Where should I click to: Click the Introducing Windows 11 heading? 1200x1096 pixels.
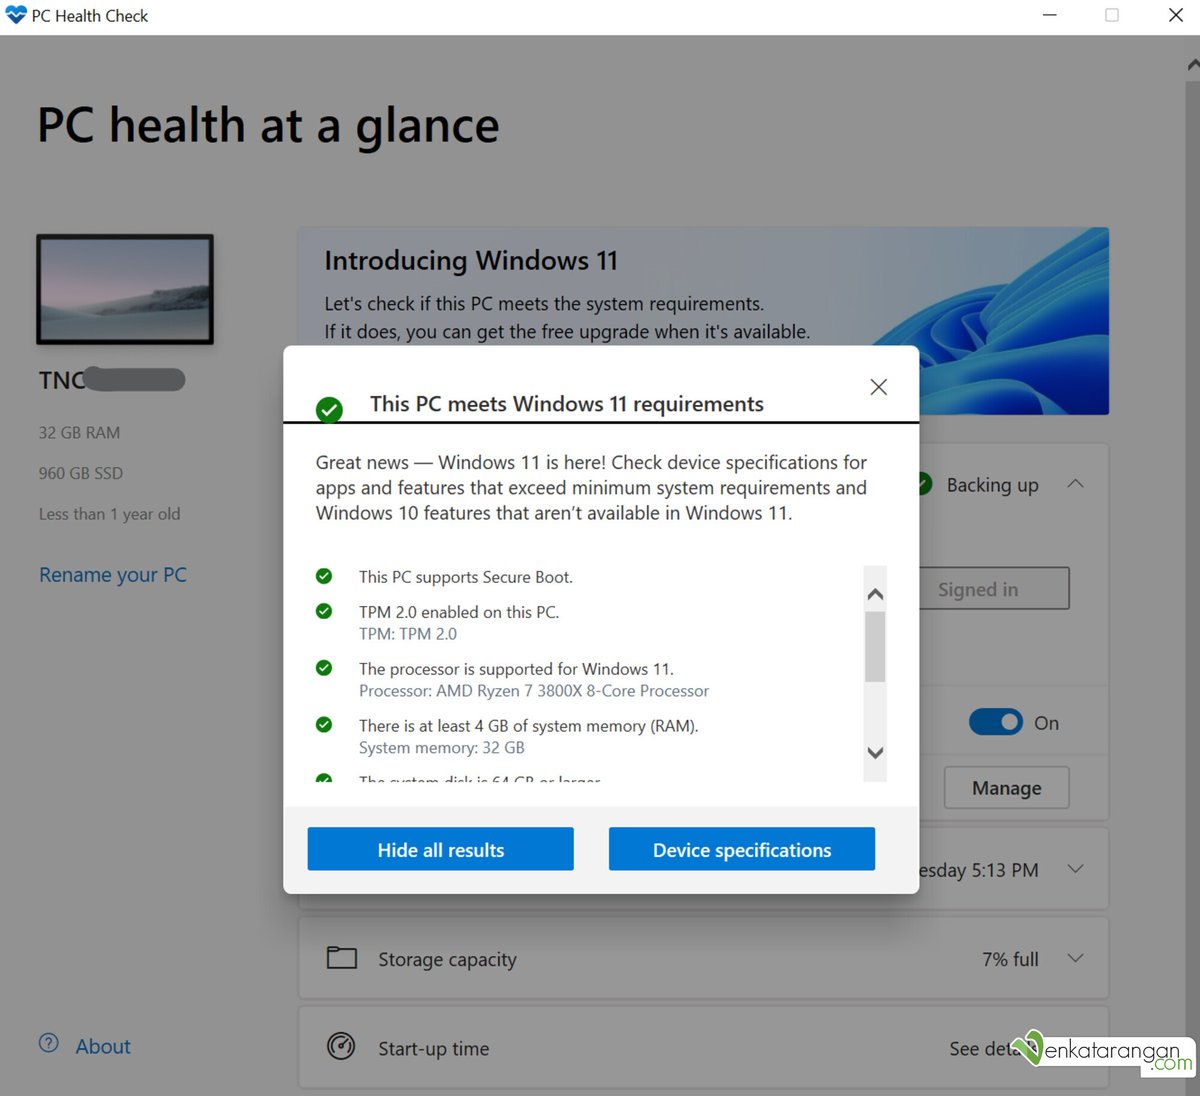pyautogui.click(x=471, y=261)
